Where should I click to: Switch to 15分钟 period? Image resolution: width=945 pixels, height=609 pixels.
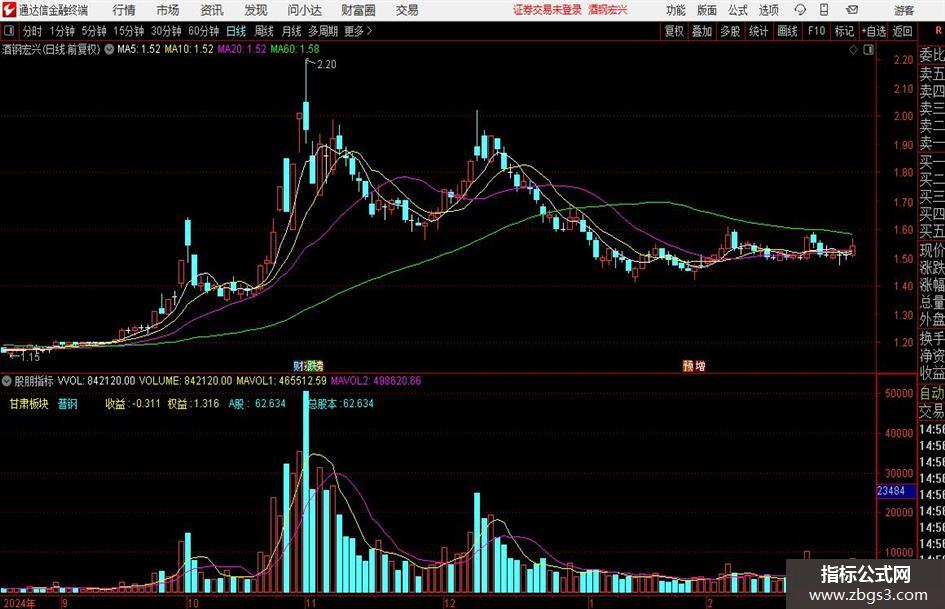point(129,31)
